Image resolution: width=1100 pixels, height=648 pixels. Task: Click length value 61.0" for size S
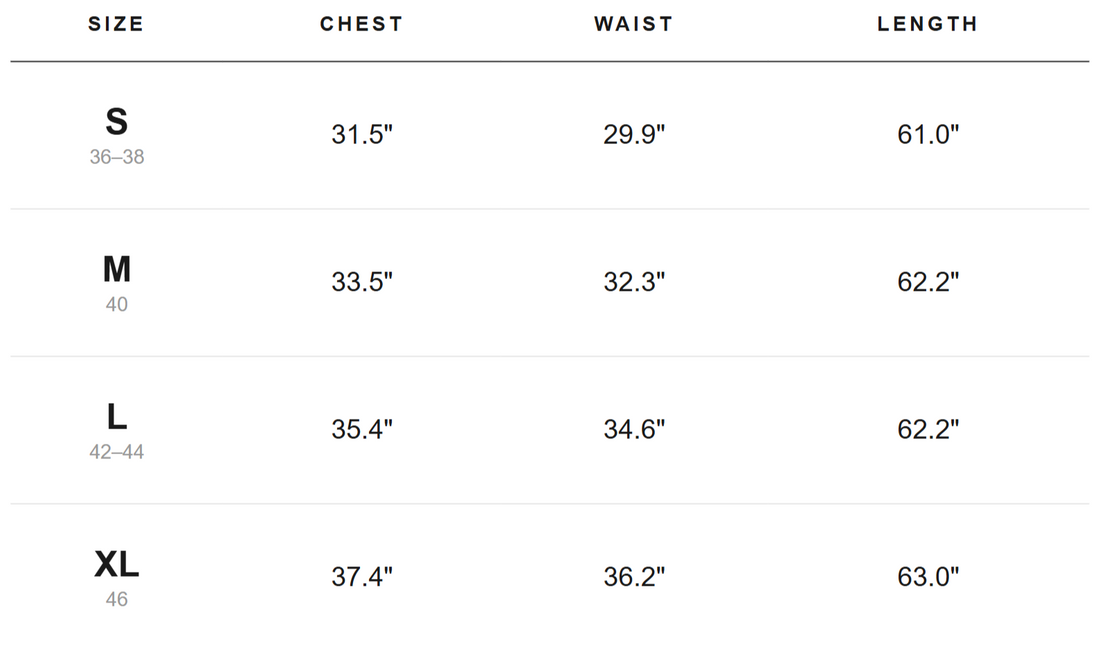pyautogui.click(x=928, y=134)
